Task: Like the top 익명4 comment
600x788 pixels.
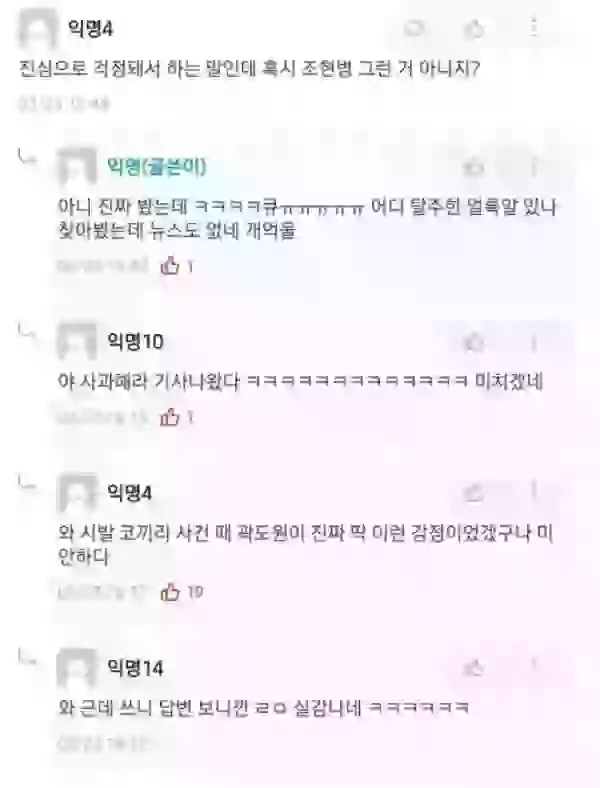Action: 473,29
